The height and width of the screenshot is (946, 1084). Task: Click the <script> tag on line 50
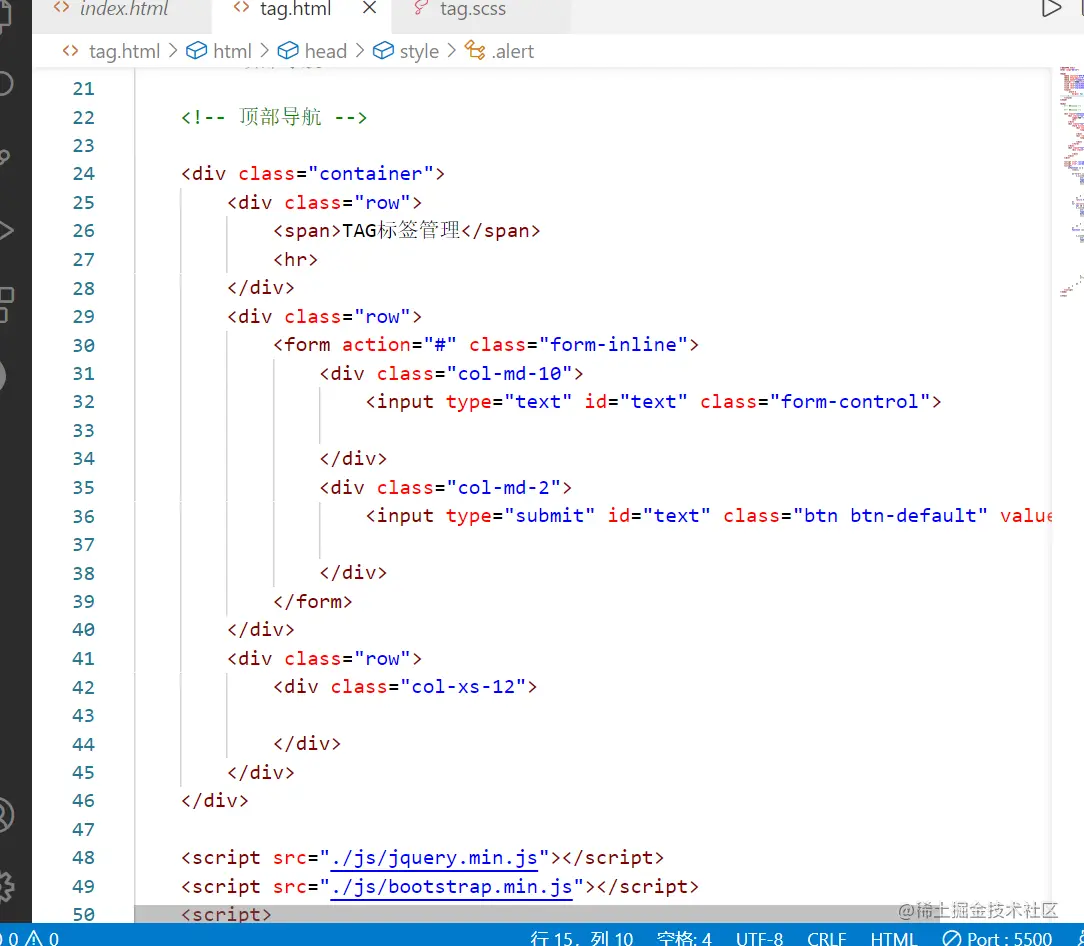(x=226, y=914)
